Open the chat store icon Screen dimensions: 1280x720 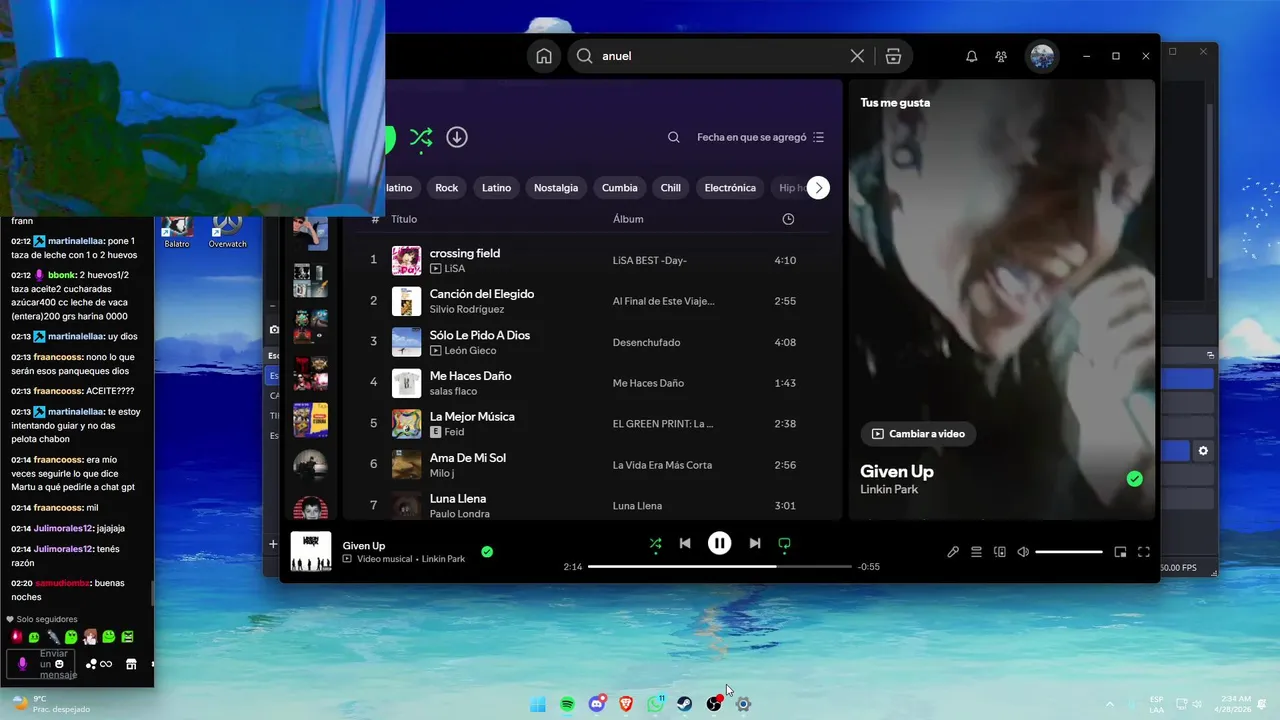point(131,664)
